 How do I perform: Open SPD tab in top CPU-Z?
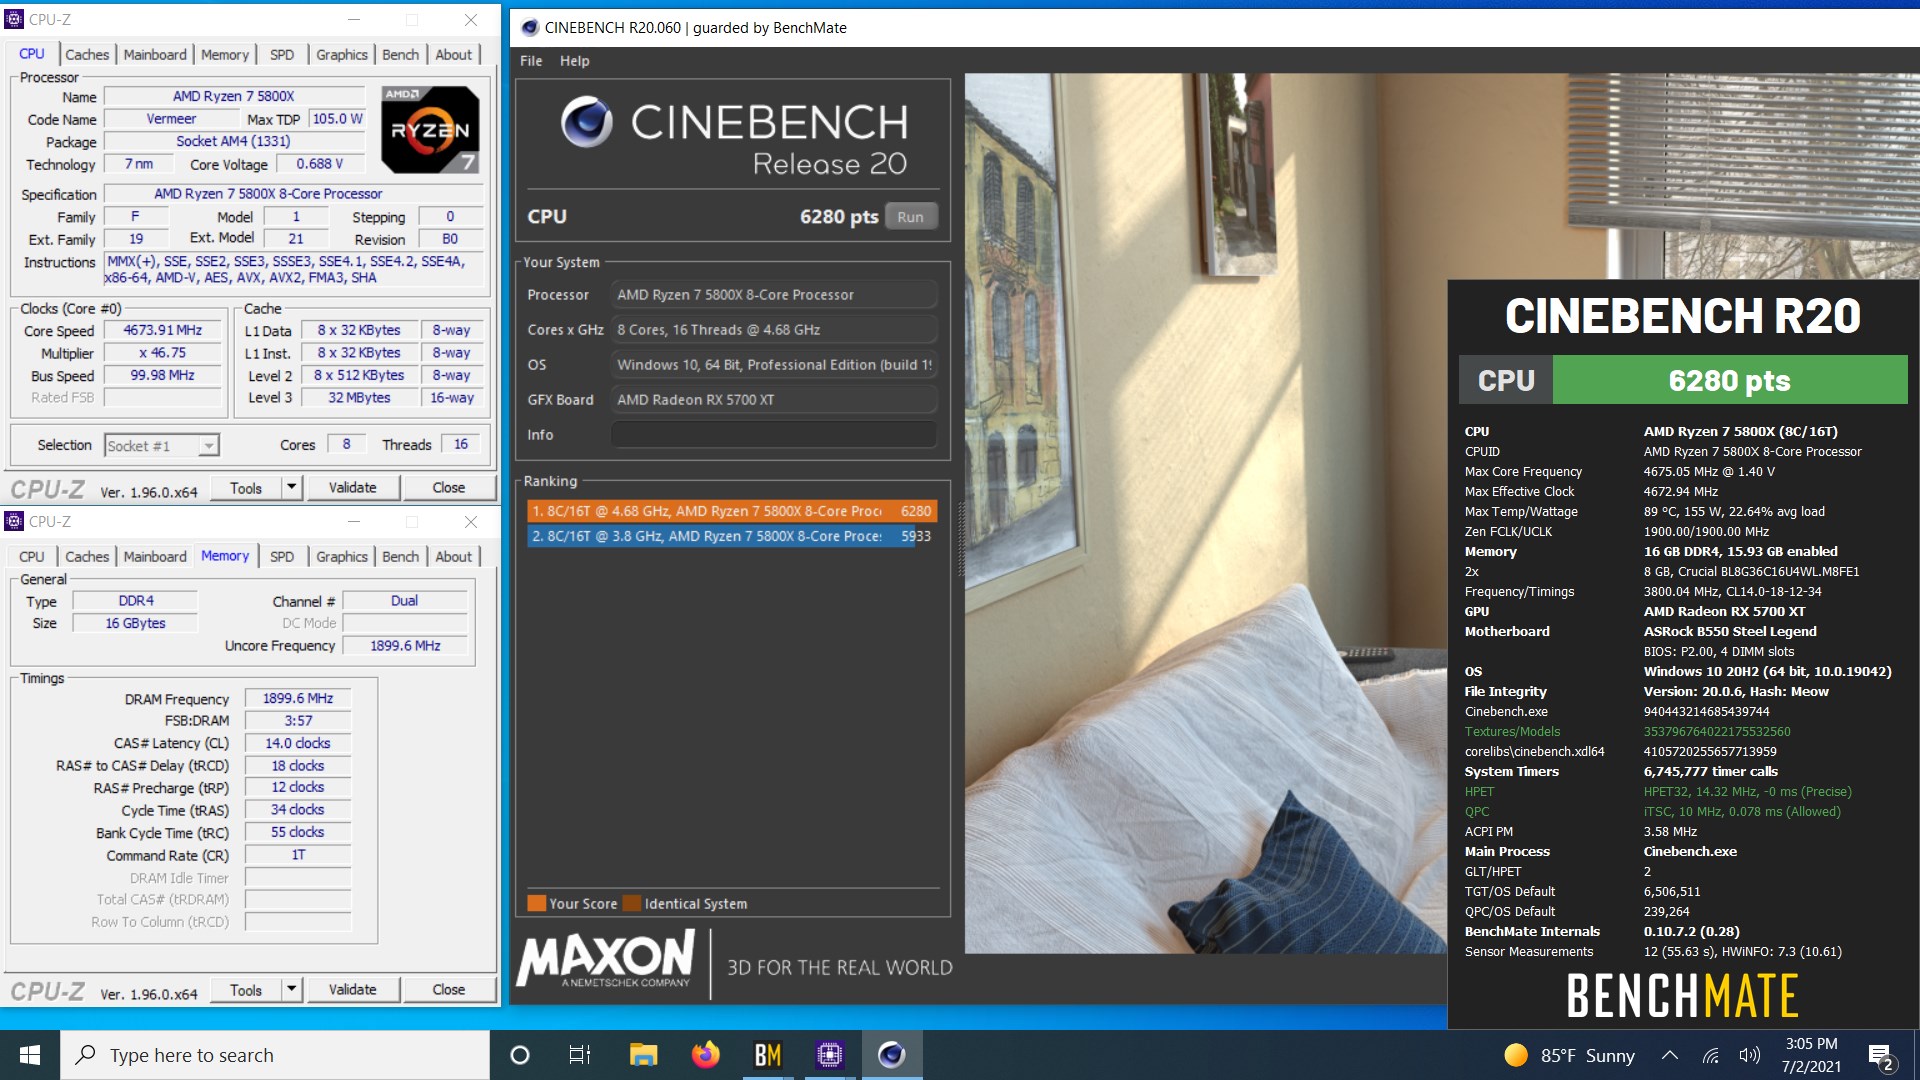coord(282,54)
